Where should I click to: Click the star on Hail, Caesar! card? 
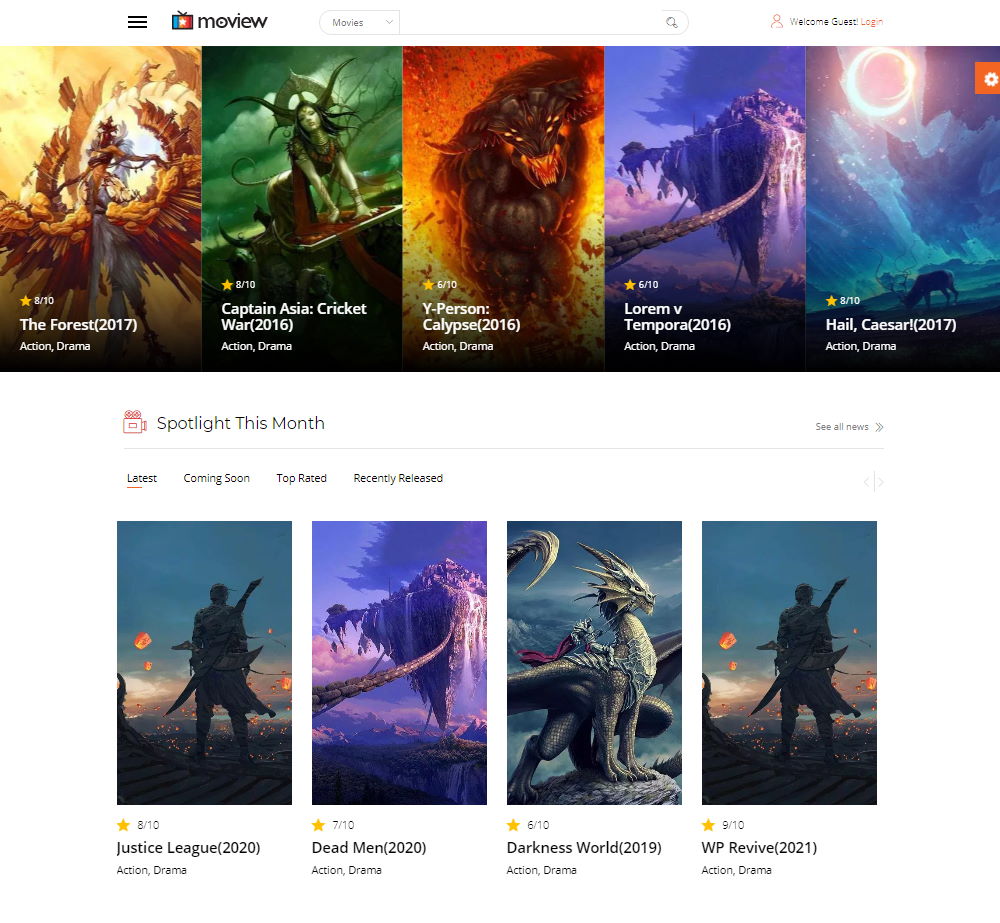pos(832,300)
